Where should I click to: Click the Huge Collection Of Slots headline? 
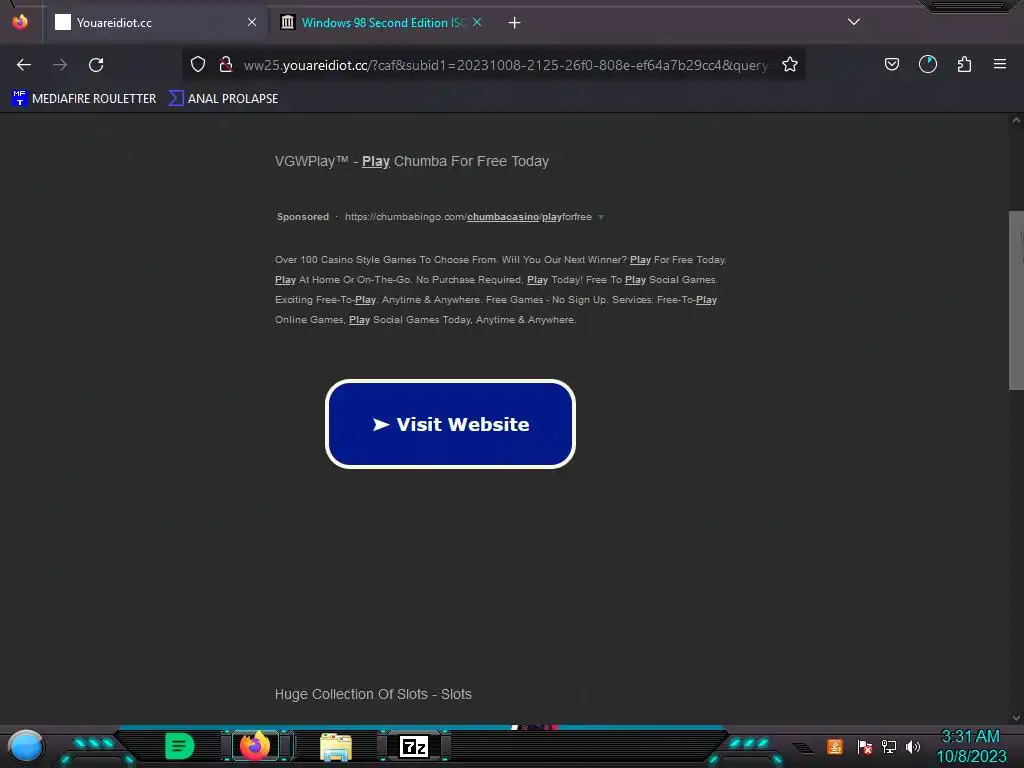373,694
